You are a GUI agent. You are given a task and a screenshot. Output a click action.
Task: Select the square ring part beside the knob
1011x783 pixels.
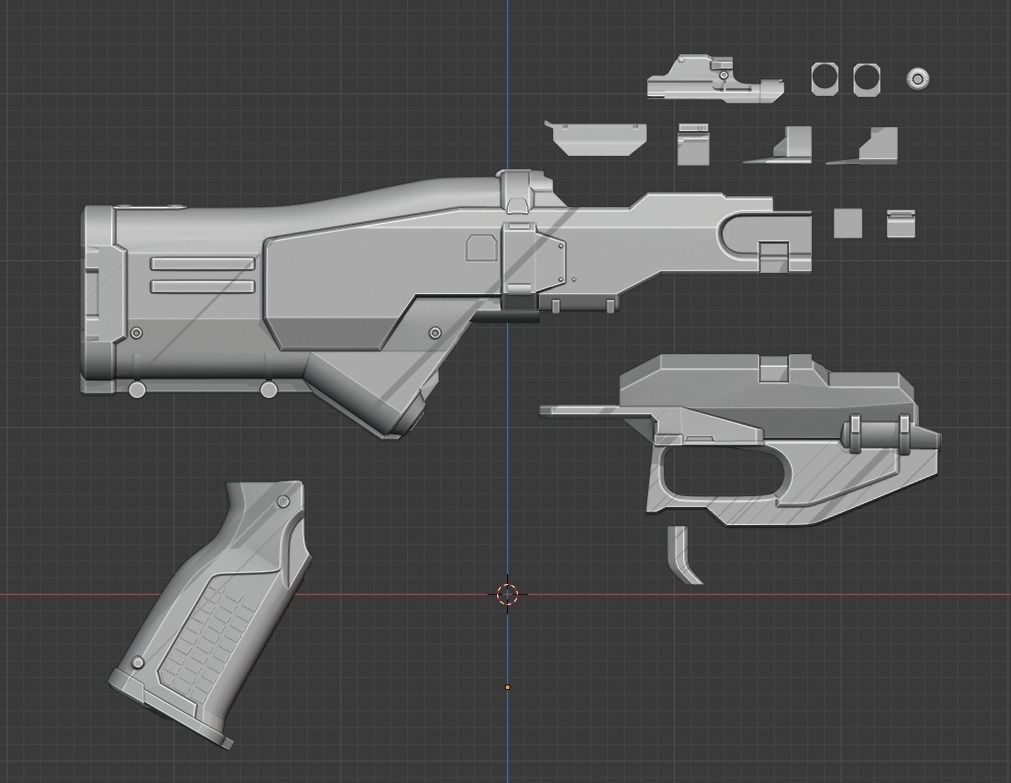click(867, 79)
